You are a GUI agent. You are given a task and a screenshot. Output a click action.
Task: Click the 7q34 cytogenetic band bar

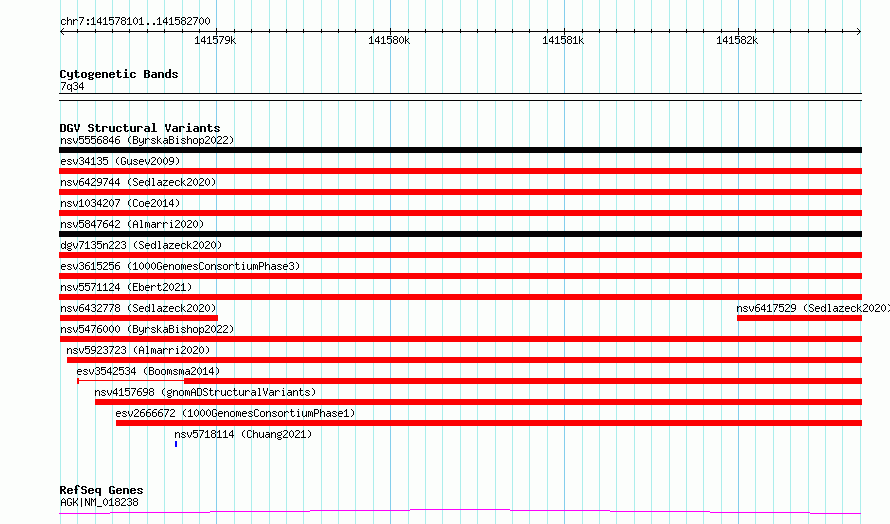coord(460,97)
